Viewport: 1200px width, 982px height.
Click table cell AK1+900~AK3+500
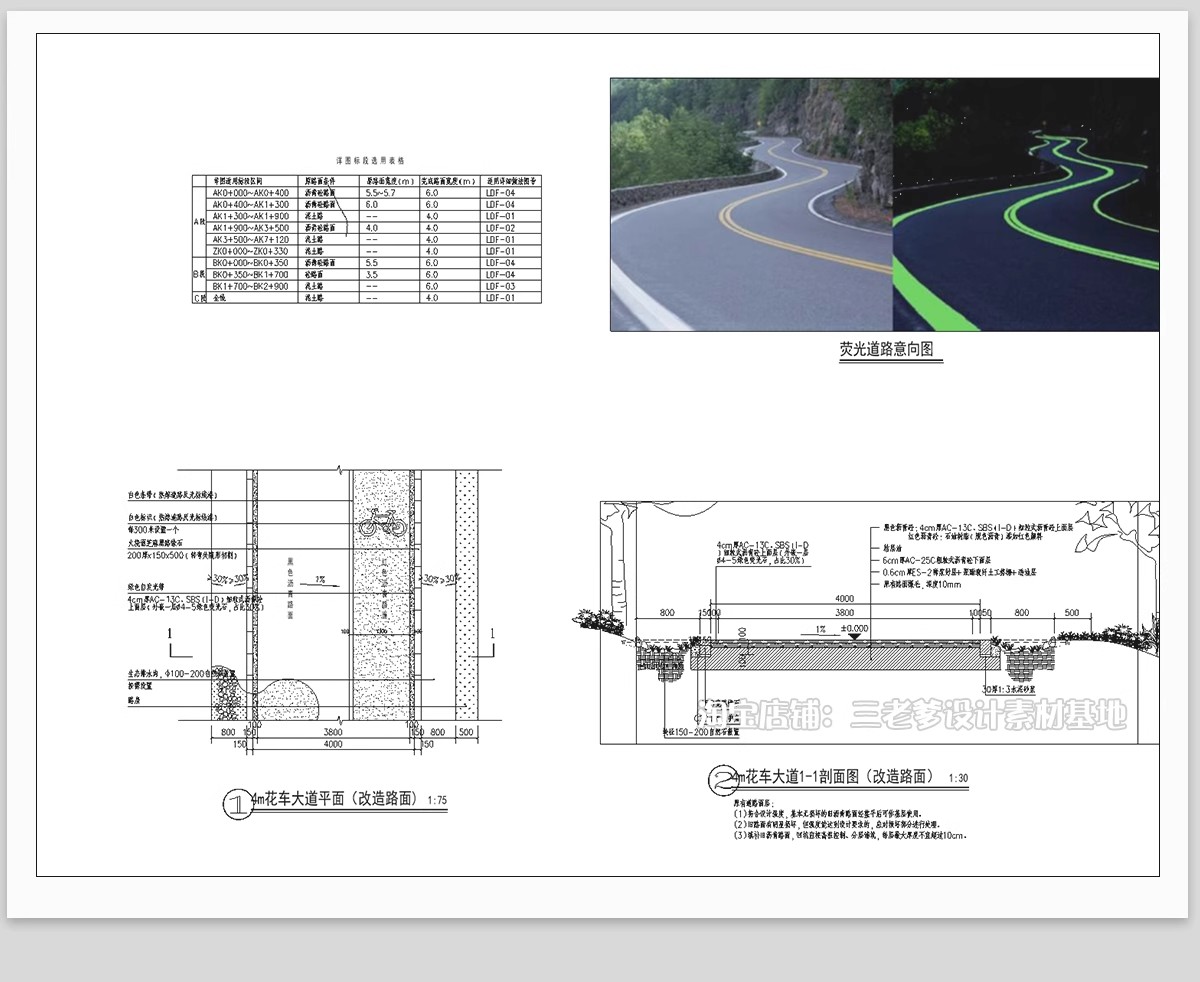point(251,228)
